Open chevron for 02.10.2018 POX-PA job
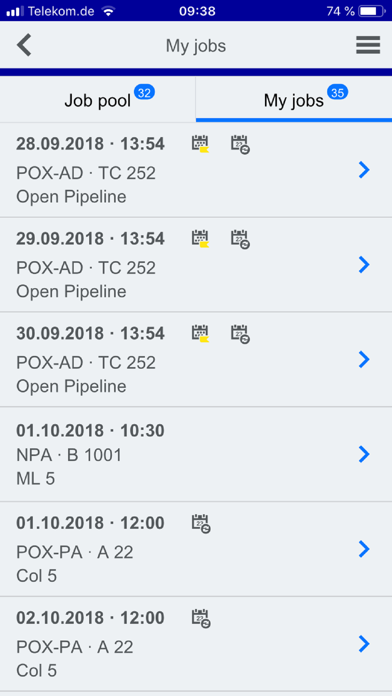This screenshot has width=392, height=696. point(364,644)
